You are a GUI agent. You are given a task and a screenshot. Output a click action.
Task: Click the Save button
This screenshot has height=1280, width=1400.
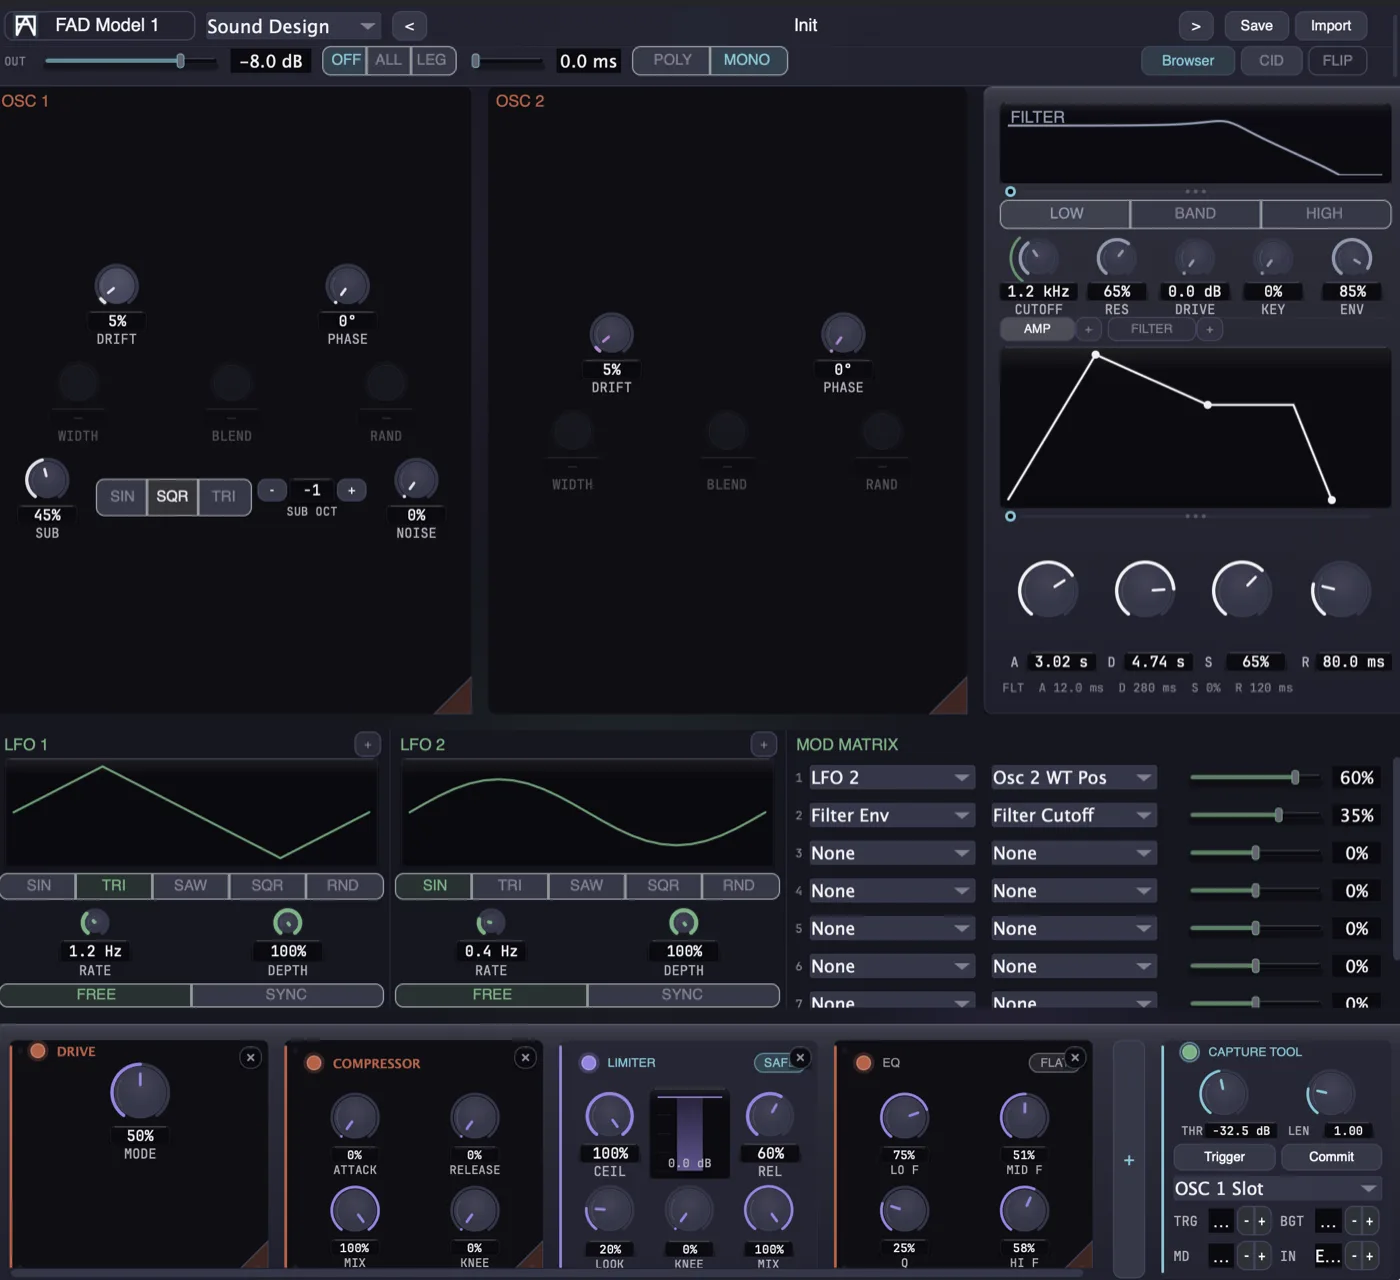tap(1256, 26)
